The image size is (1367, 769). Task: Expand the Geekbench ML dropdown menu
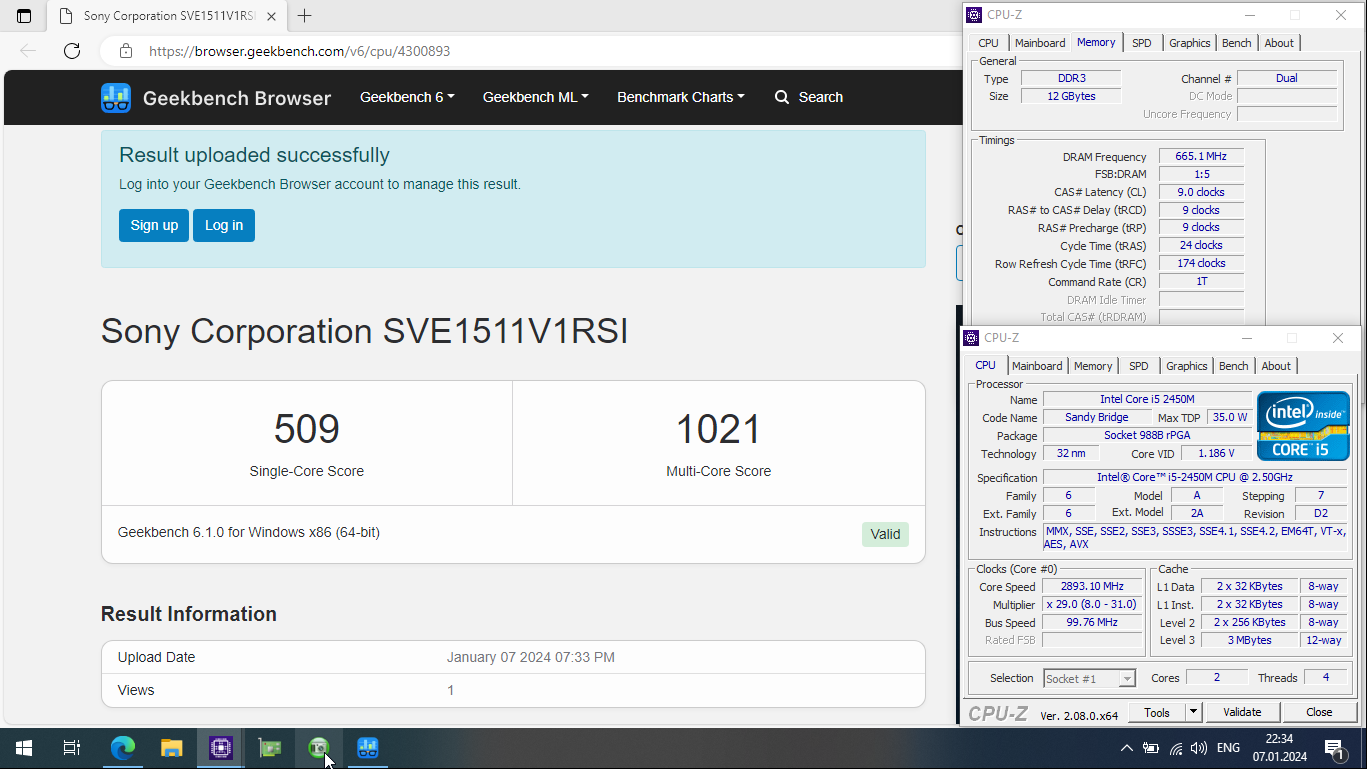click(x=535, y=97)
